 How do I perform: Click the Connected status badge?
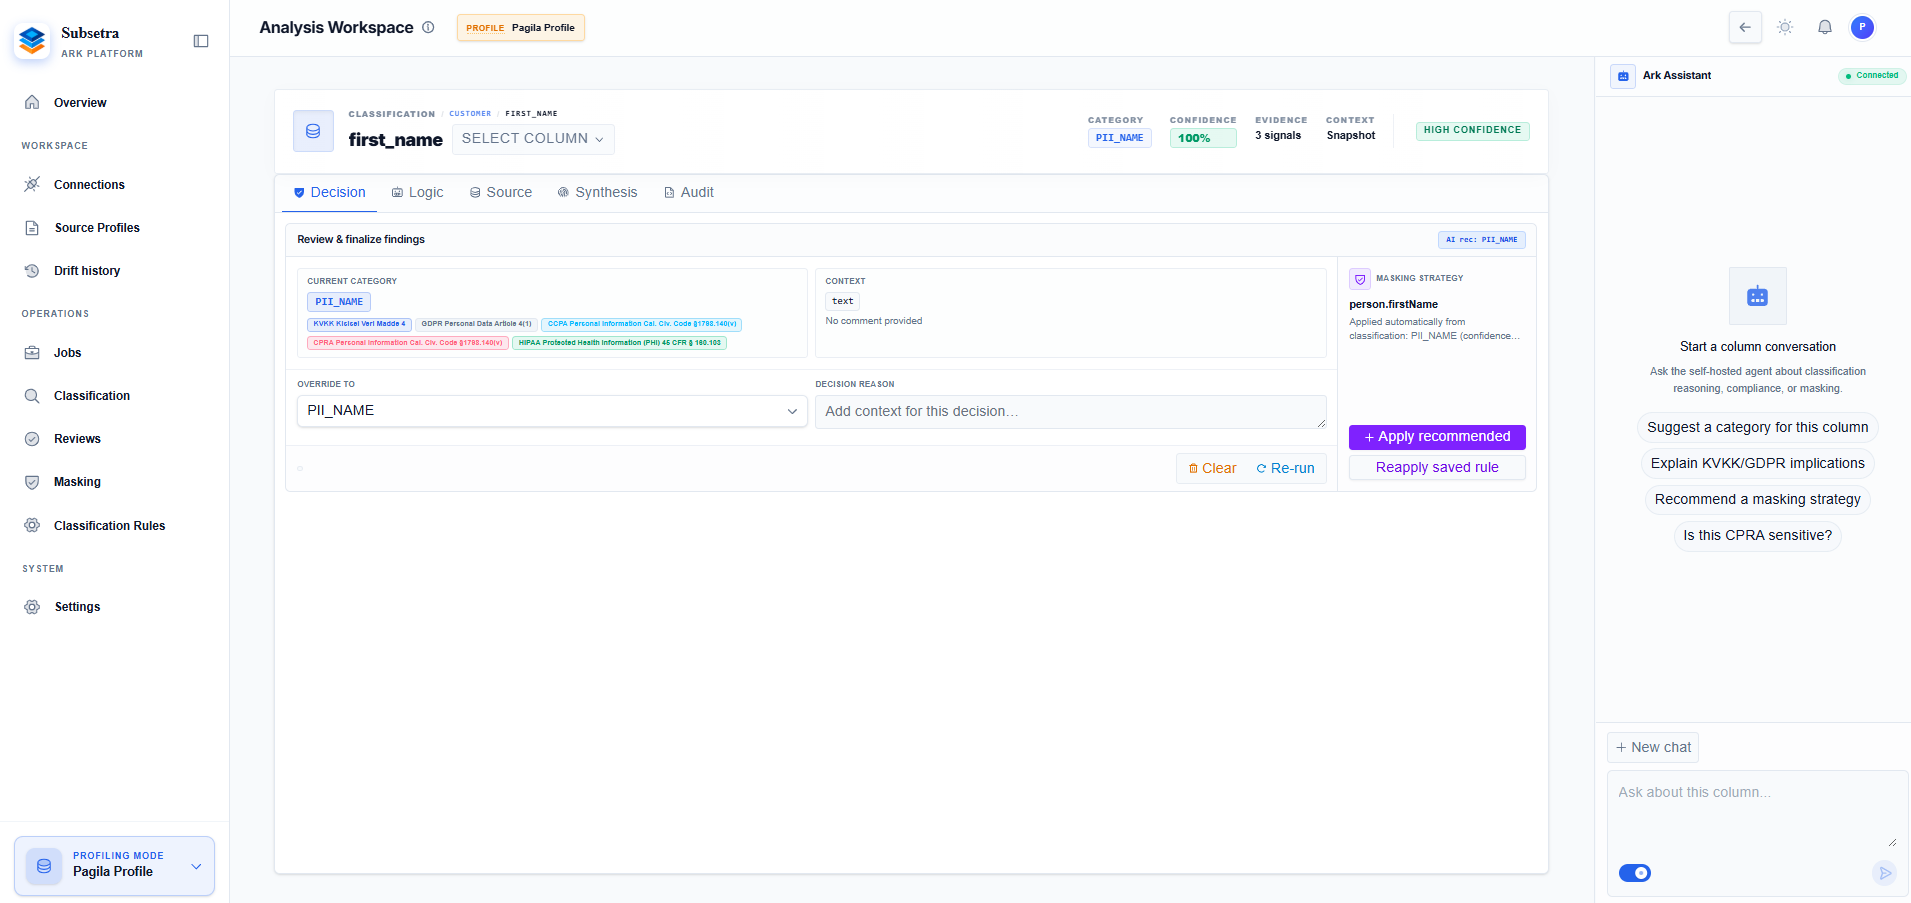pos(1872,76)
